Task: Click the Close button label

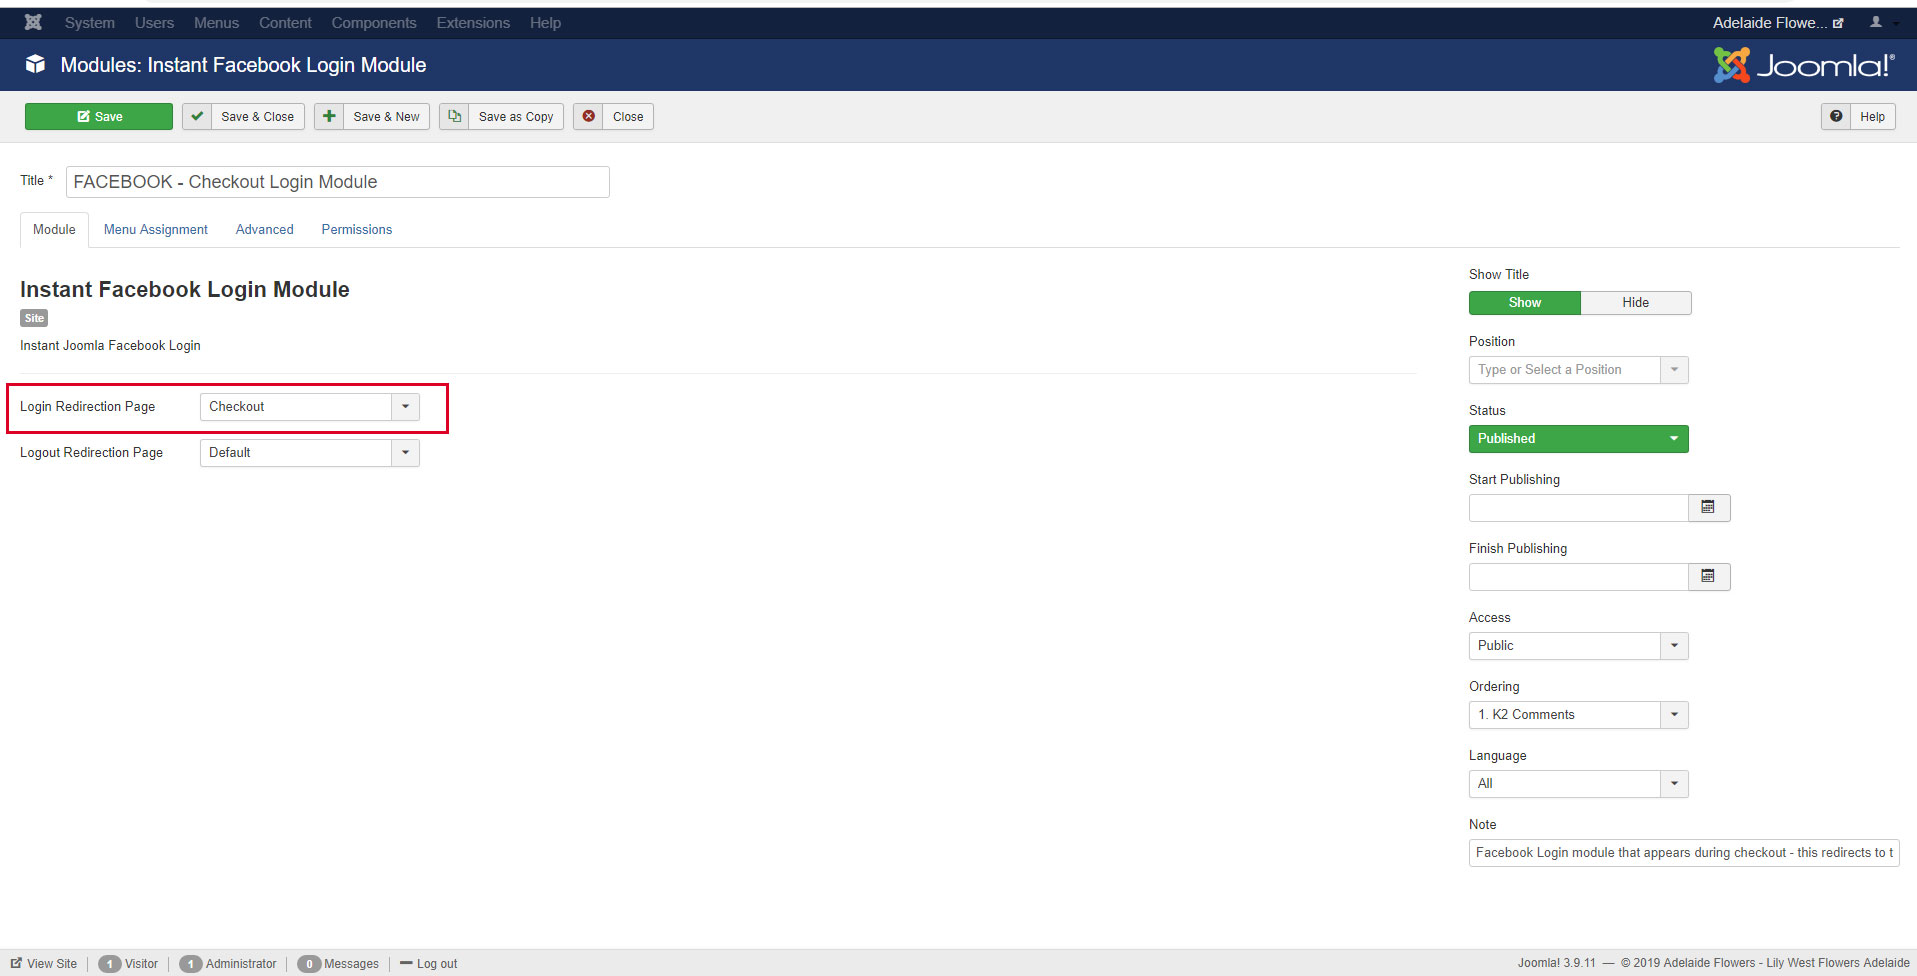Action: tap(628, 116)
